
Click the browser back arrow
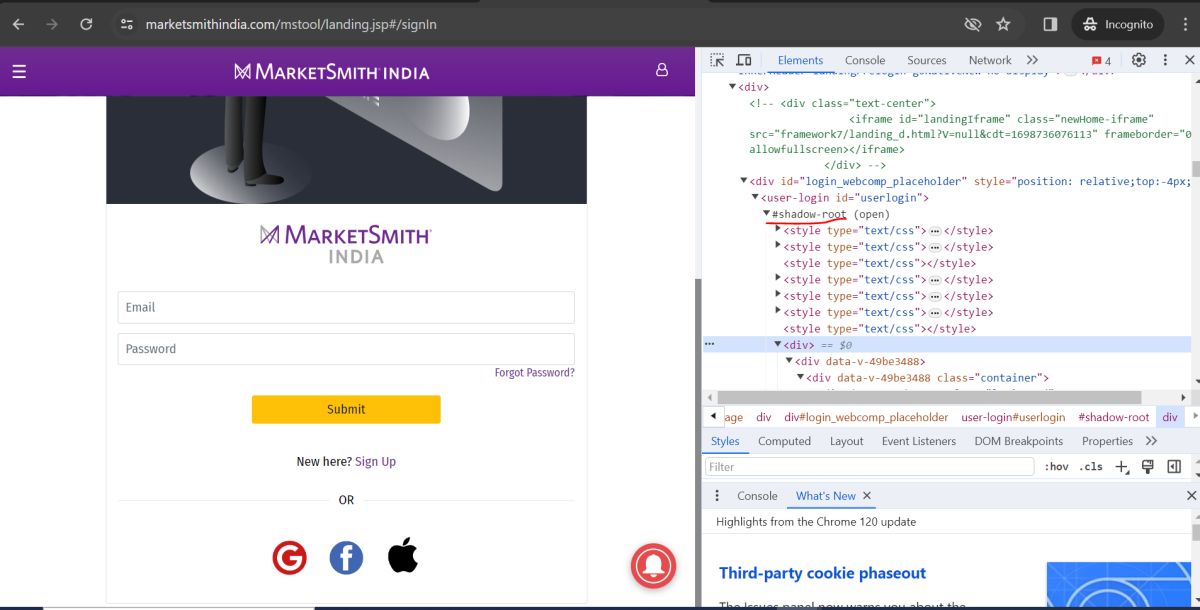click(18, 24)
